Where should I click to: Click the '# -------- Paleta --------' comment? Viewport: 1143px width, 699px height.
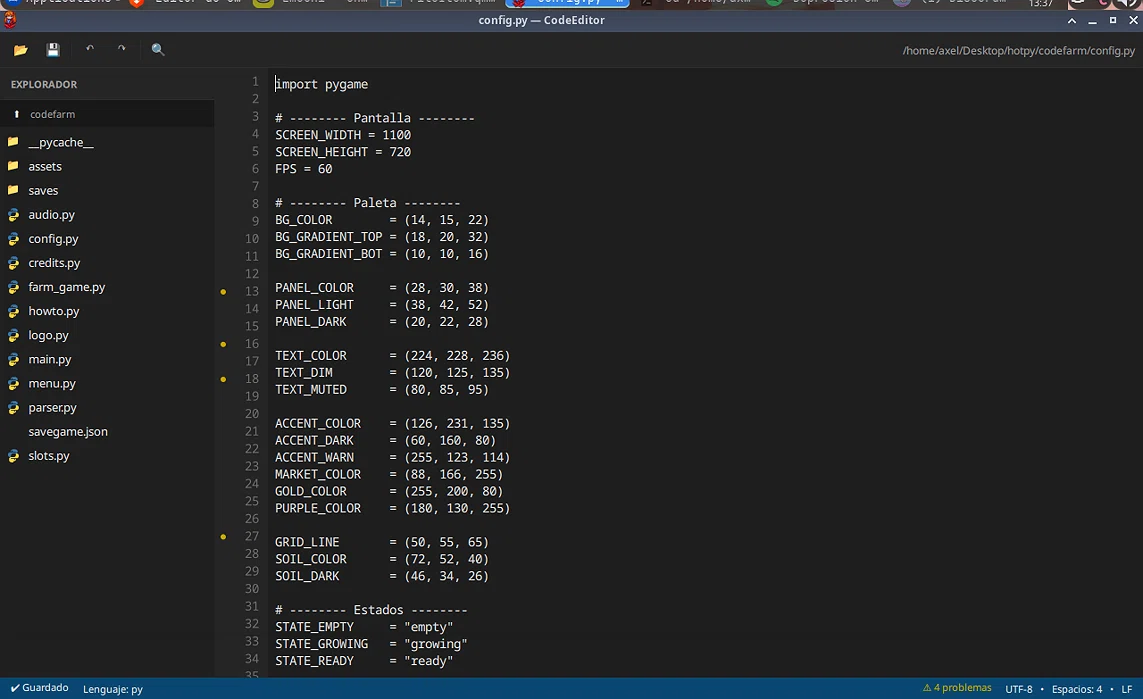click(x=367, y=203)
